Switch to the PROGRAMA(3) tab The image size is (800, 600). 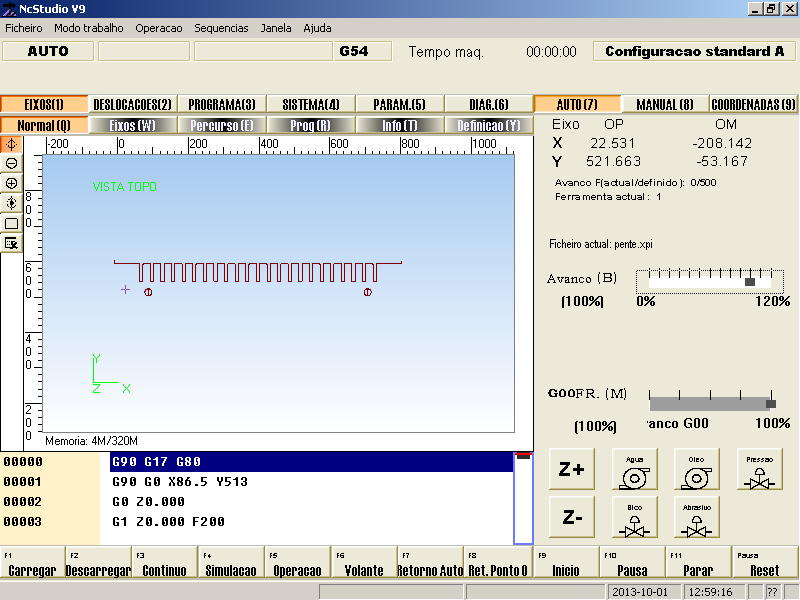pos(222,104)
